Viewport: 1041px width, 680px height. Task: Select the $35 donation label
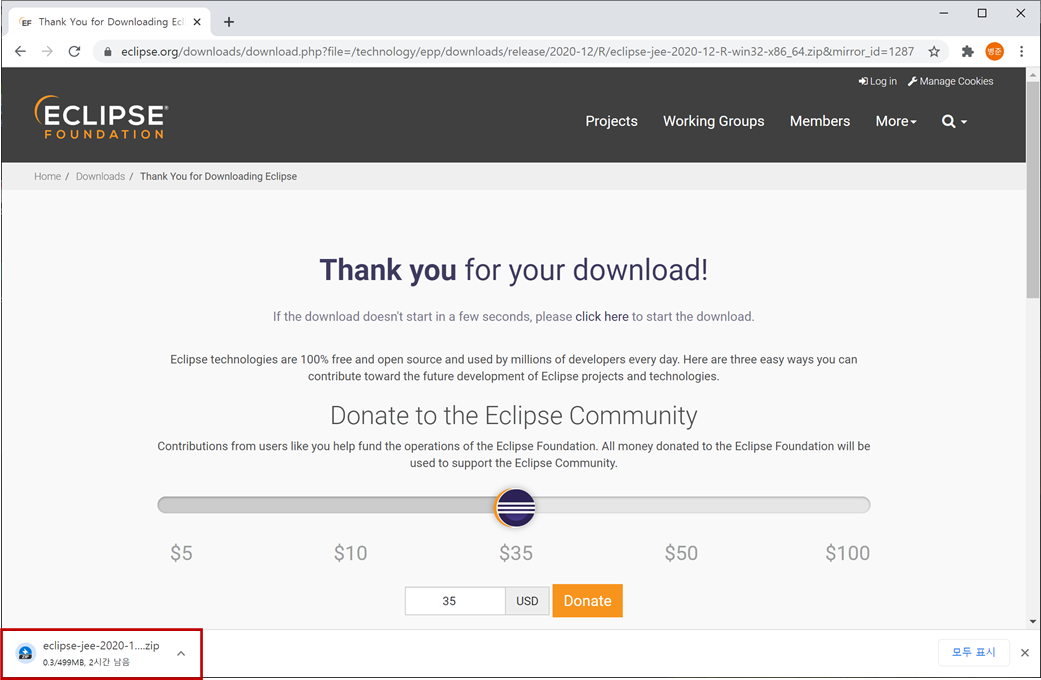[x=516, y=552]
